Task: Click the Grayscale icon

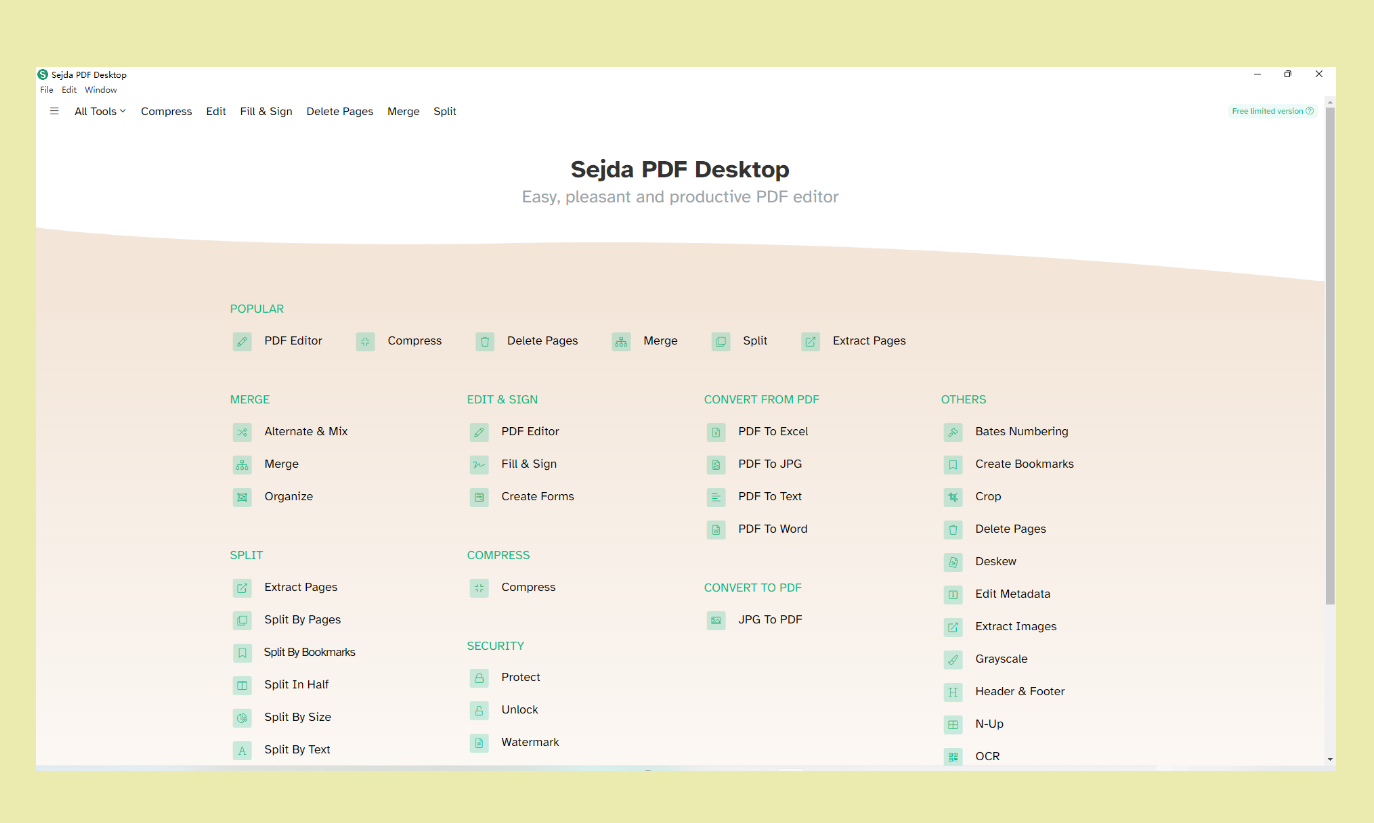Action: click(953, 660)
